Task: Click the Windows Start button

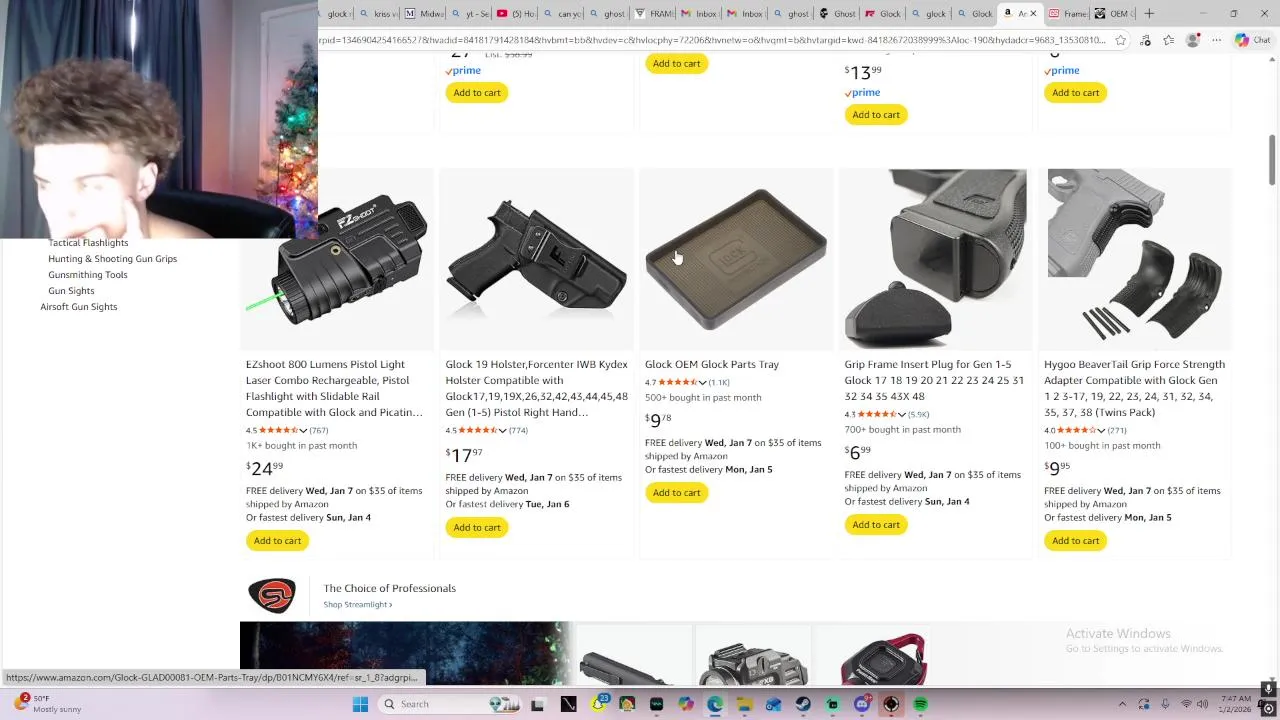Action: tap(360, 704)
